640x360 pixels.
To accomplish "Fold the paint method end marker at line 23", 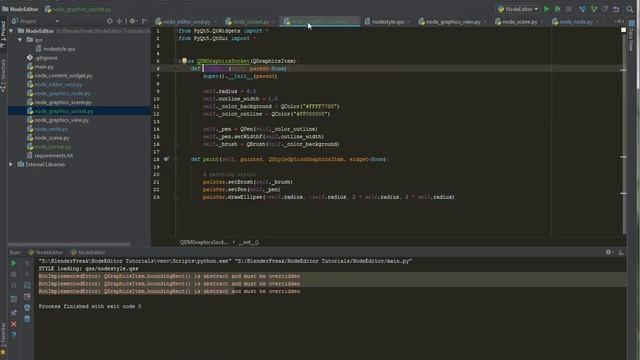I will tap(176, 197).
